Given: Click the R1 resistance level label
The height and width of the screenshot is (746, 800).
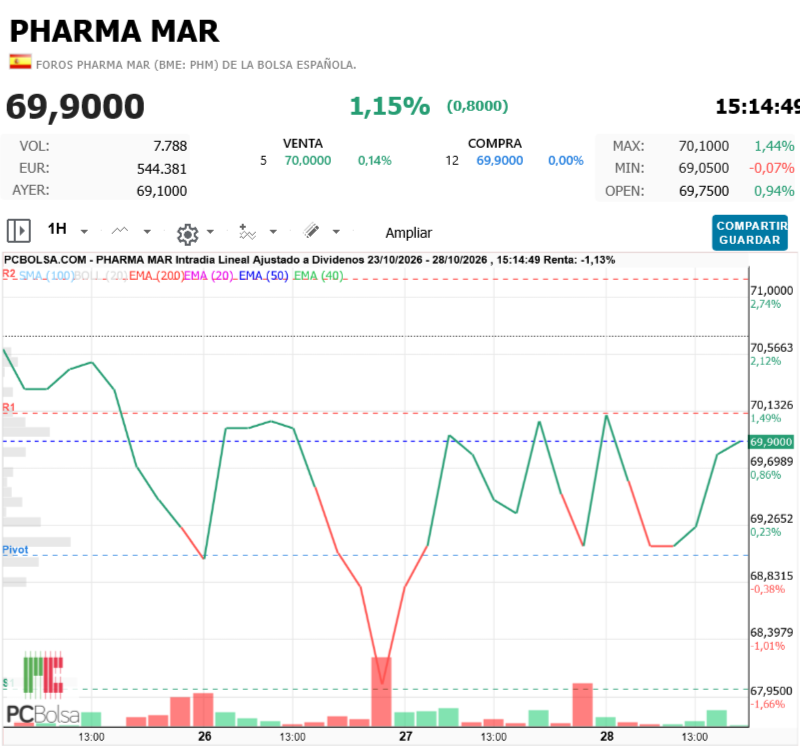Looking at the screenshot, I should (x=9, y=407).
